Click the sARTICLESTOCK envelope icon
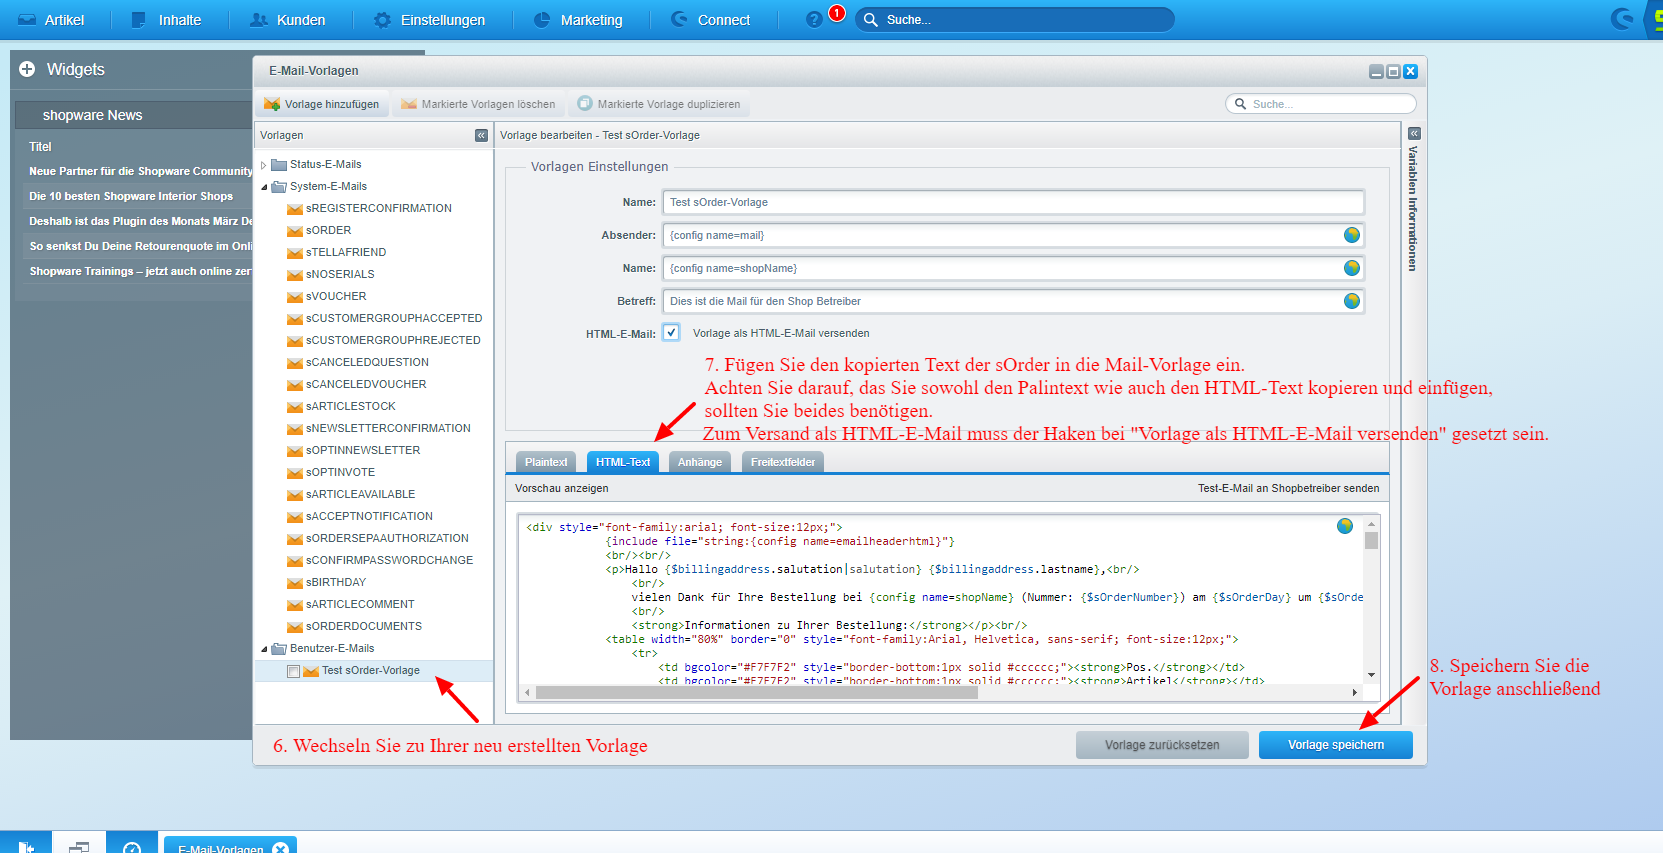Viewport: 1663px width, 853px height. [x=295, y=407]
